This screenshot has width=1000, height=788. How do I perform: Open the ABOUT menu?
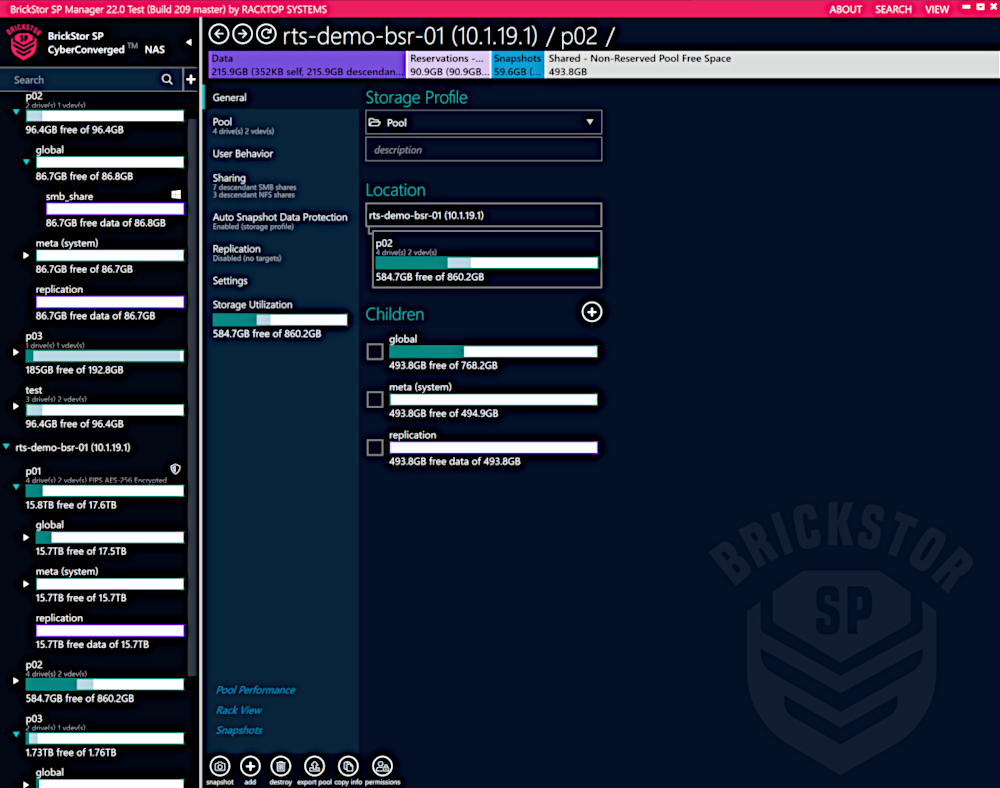[845, 9]
